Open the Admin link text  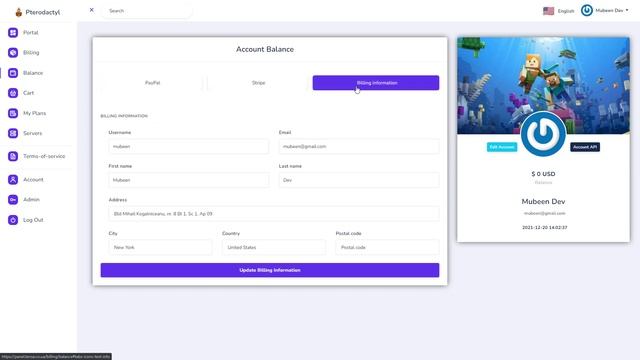[x=31, y=200]
